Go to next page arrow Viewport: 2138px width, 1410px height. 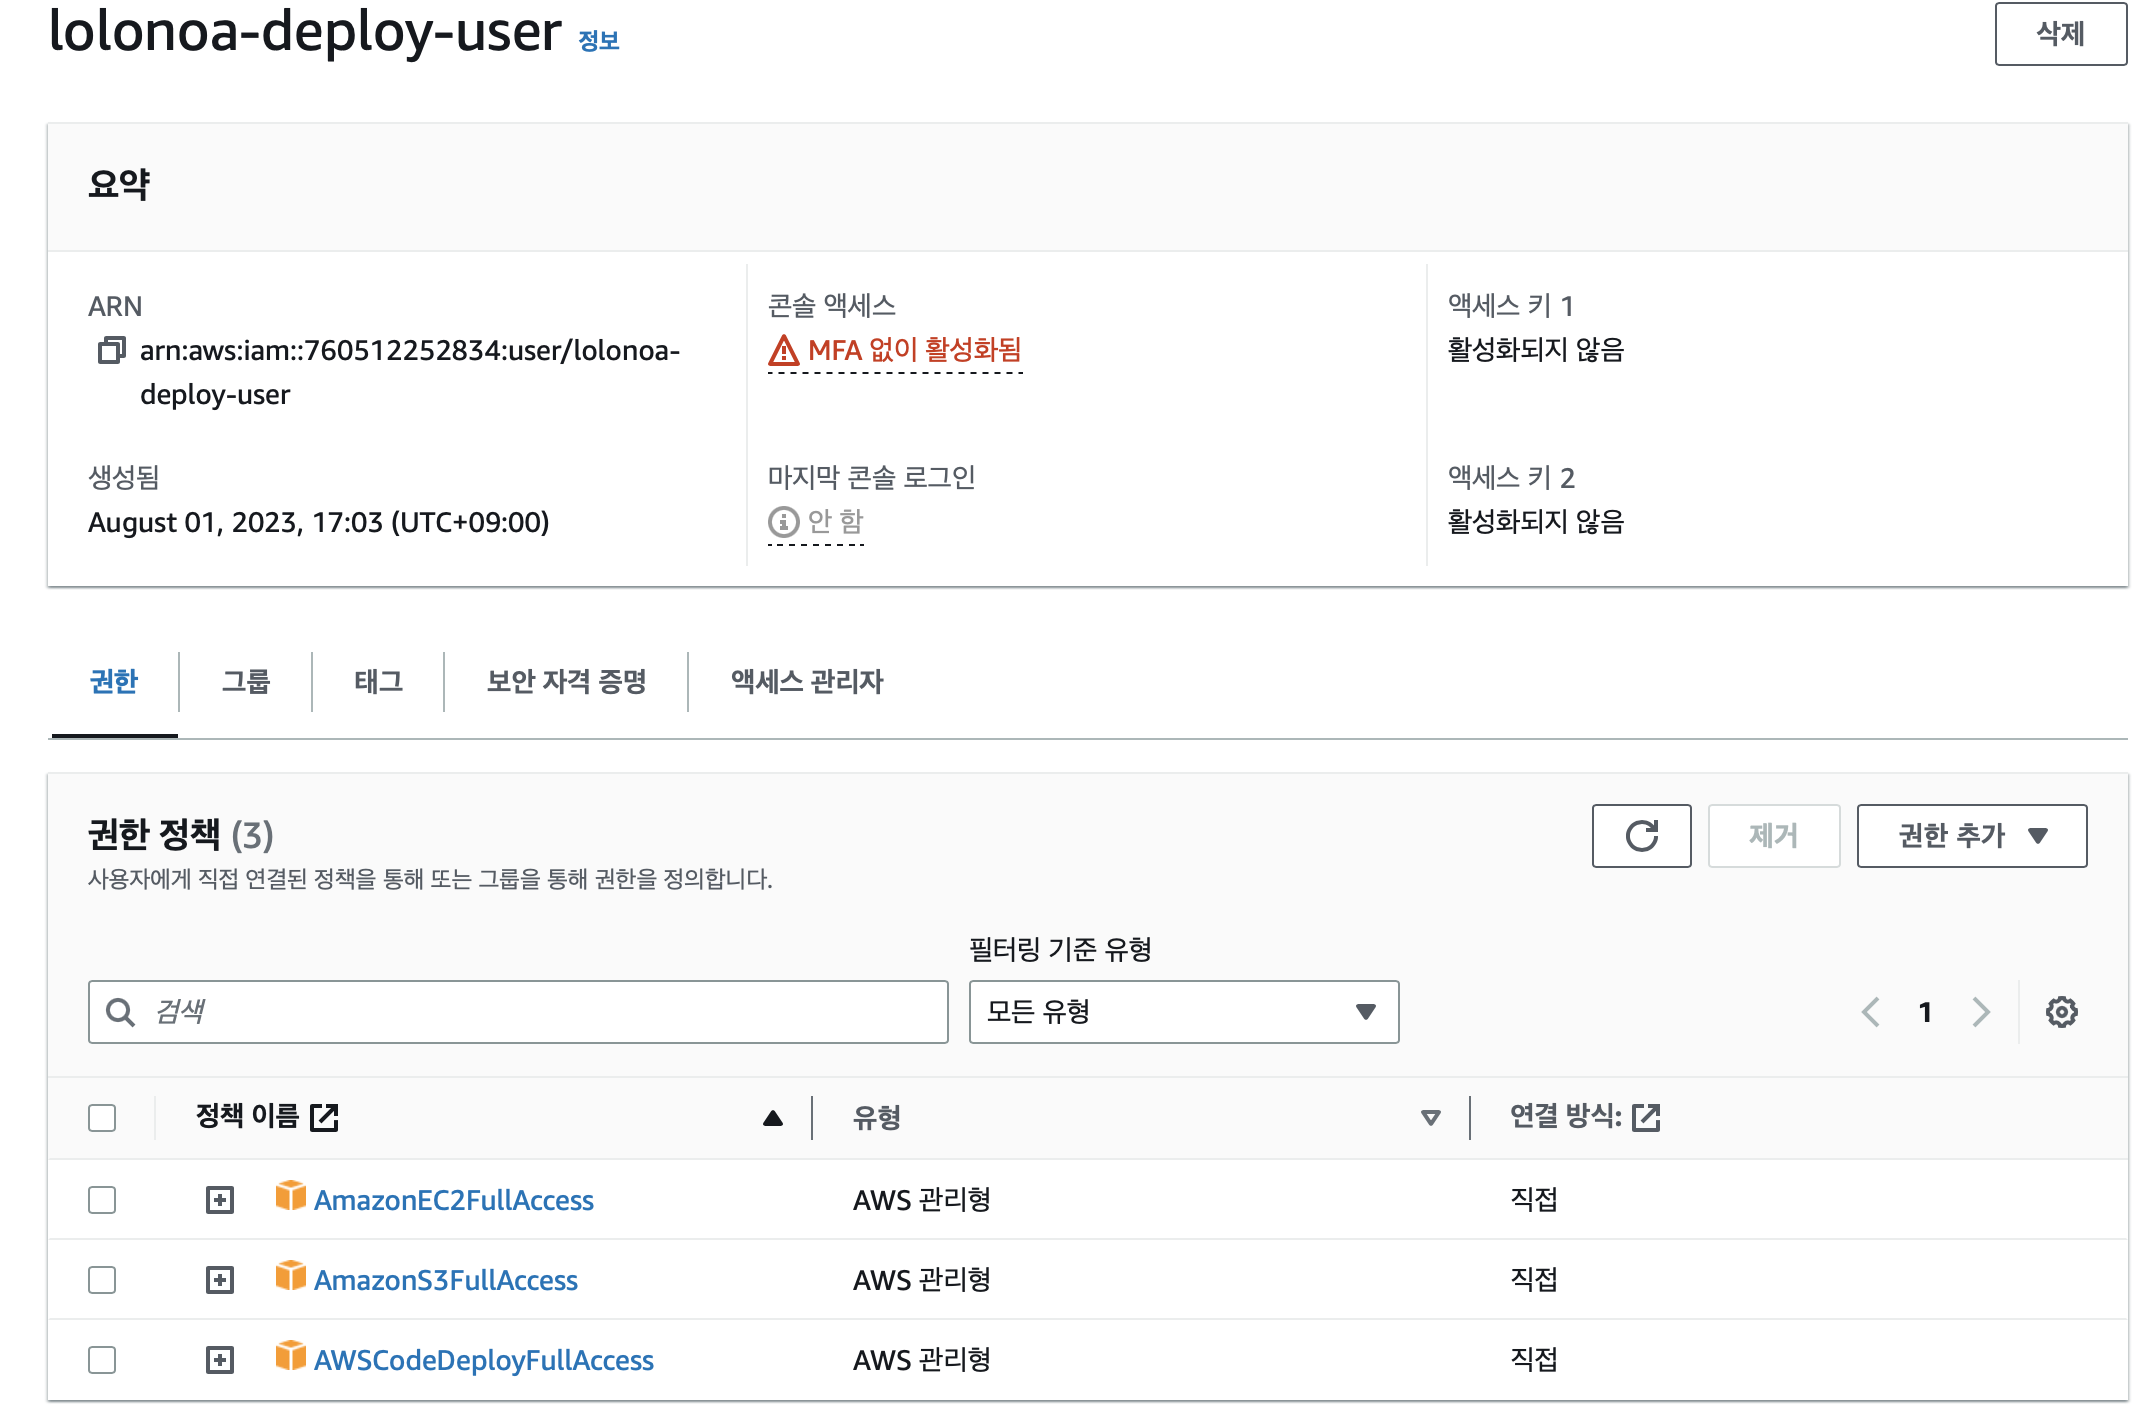click(1981, 1012)
